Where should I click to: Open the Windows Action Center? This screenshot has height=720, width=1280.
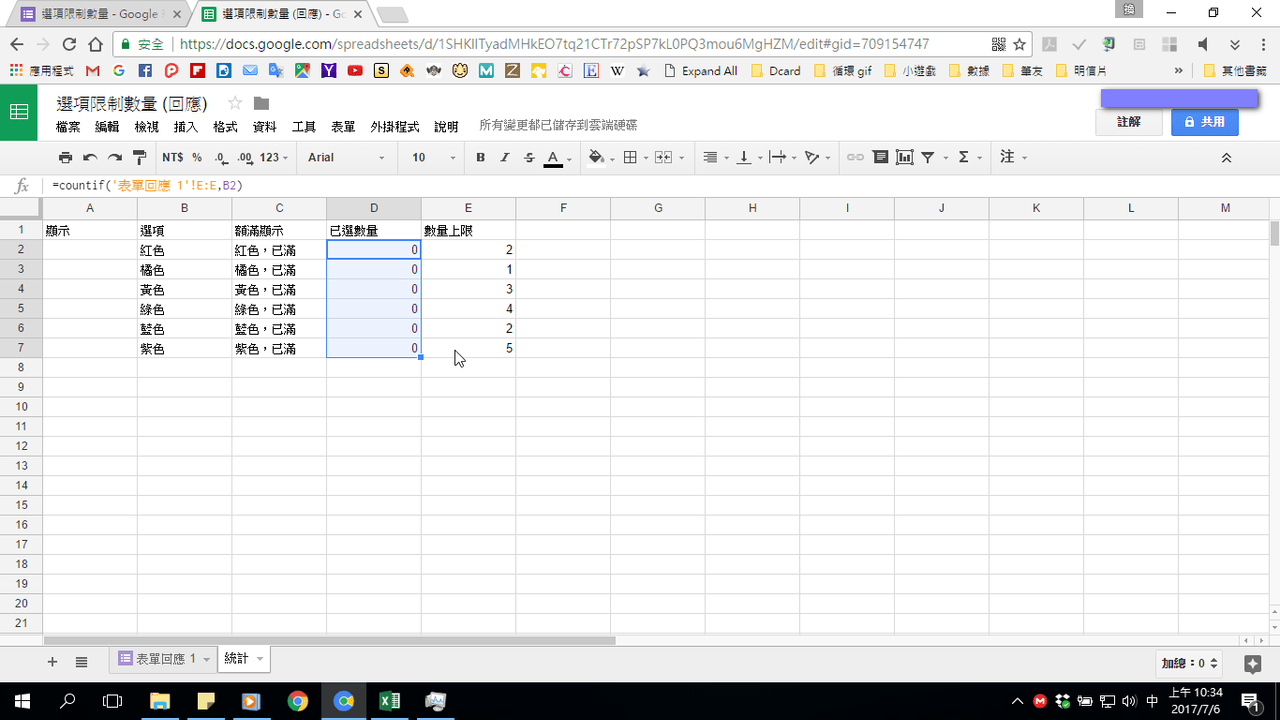click(x=1249, y=701)
